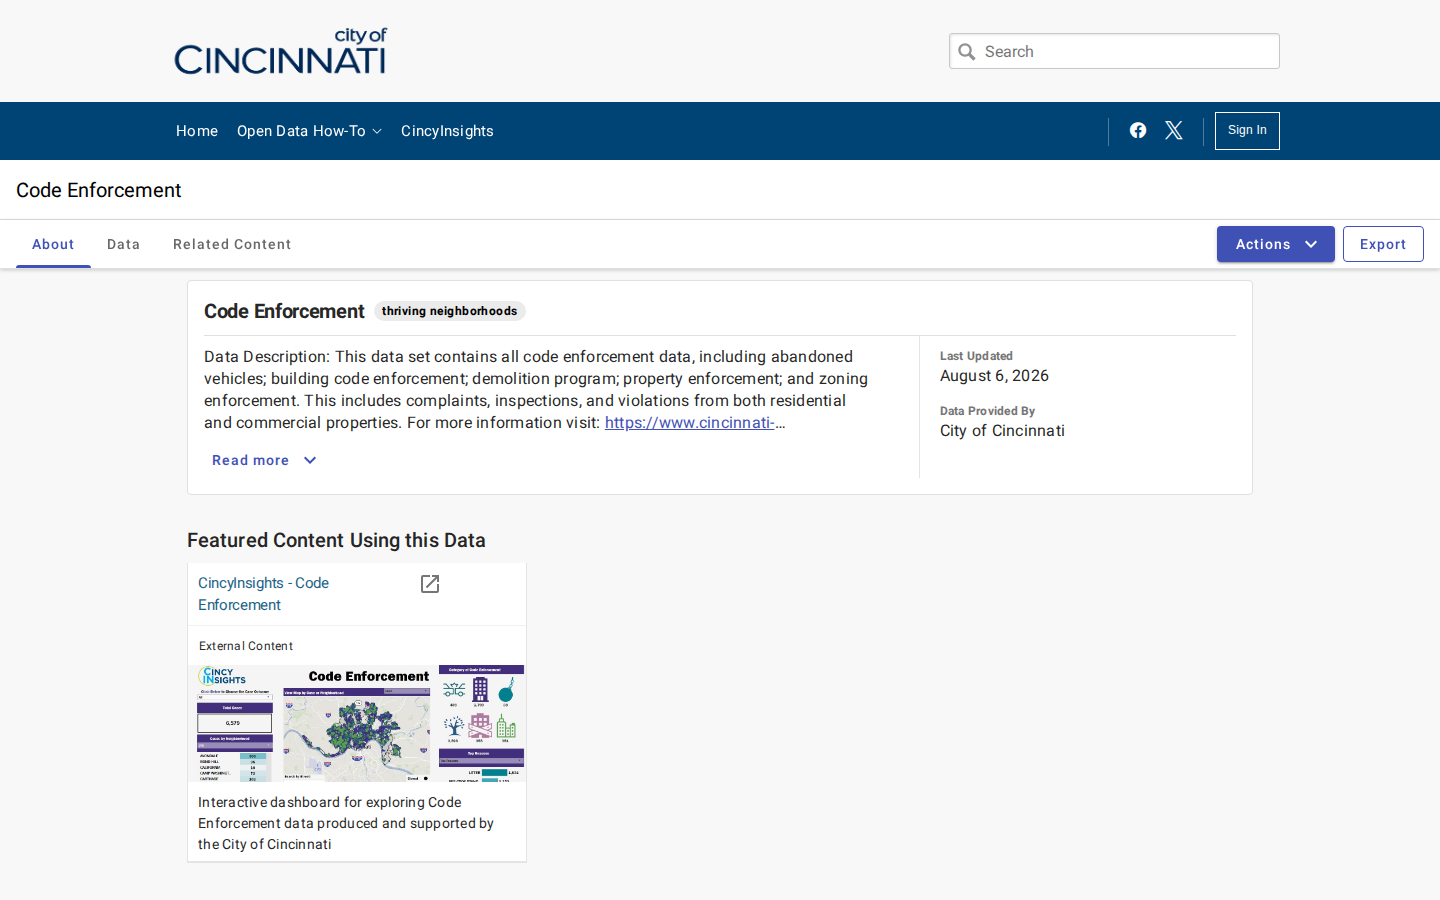
Task: Click 'City of Cincinnati' data provider text
Action: [x=1002, y=431]
